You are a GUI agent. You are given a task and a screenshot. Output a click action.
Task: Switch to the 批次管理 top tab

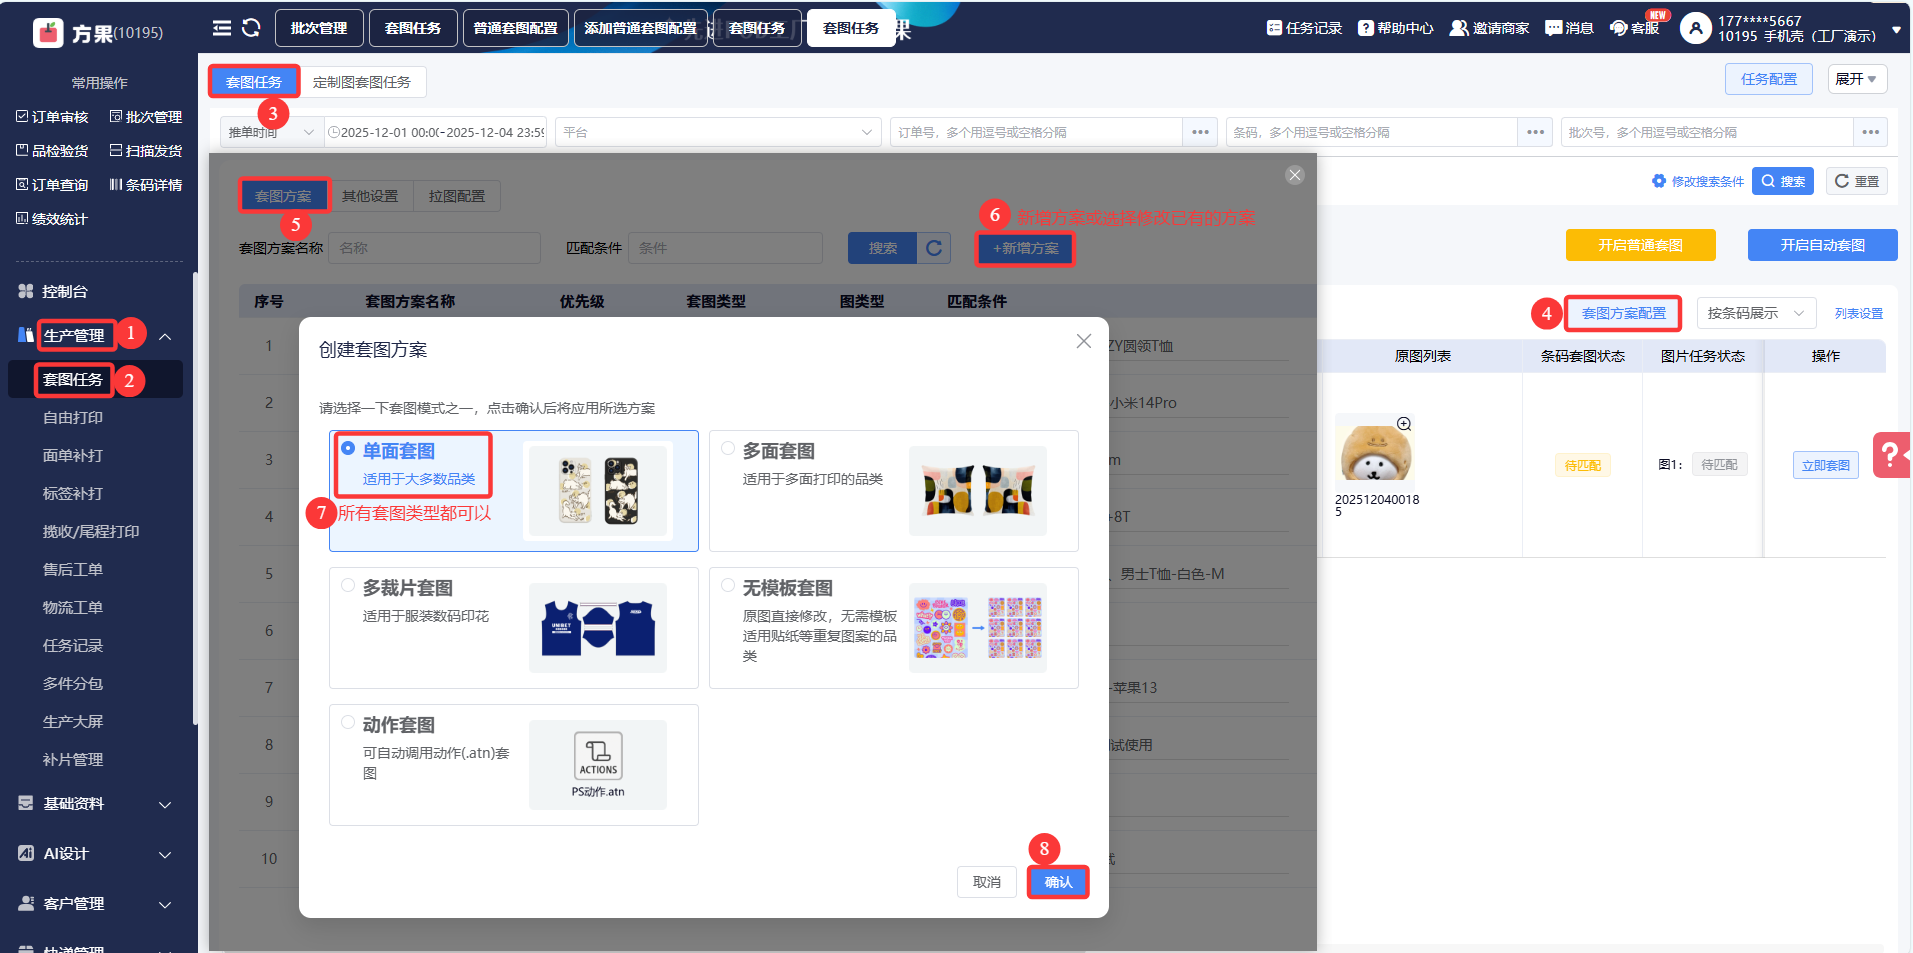click(319, 28)
